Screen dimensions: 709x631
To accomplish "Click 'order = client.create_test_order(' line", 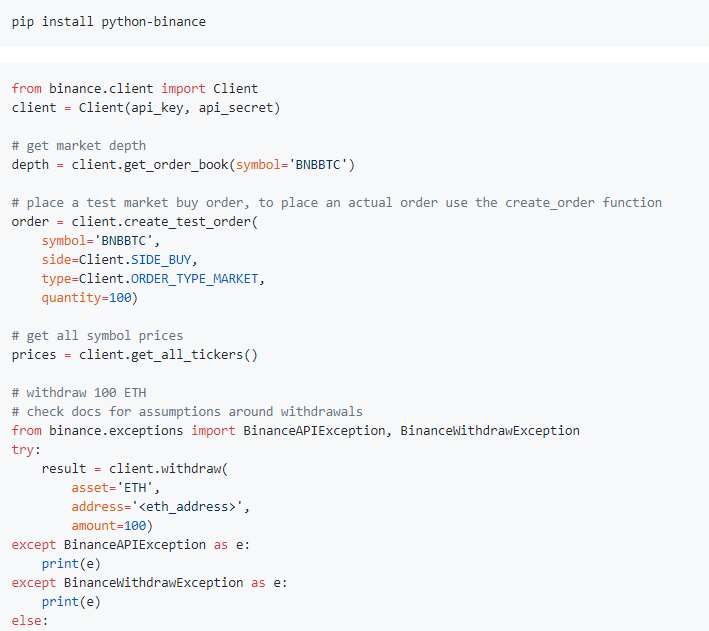I will [135, 222].
